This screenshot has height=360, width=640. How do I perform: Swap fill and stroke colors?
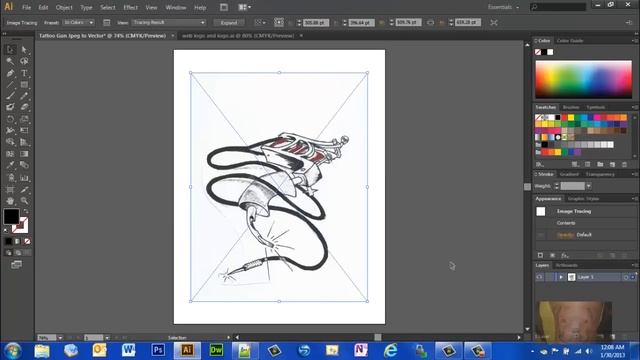[x=26, y=211]
